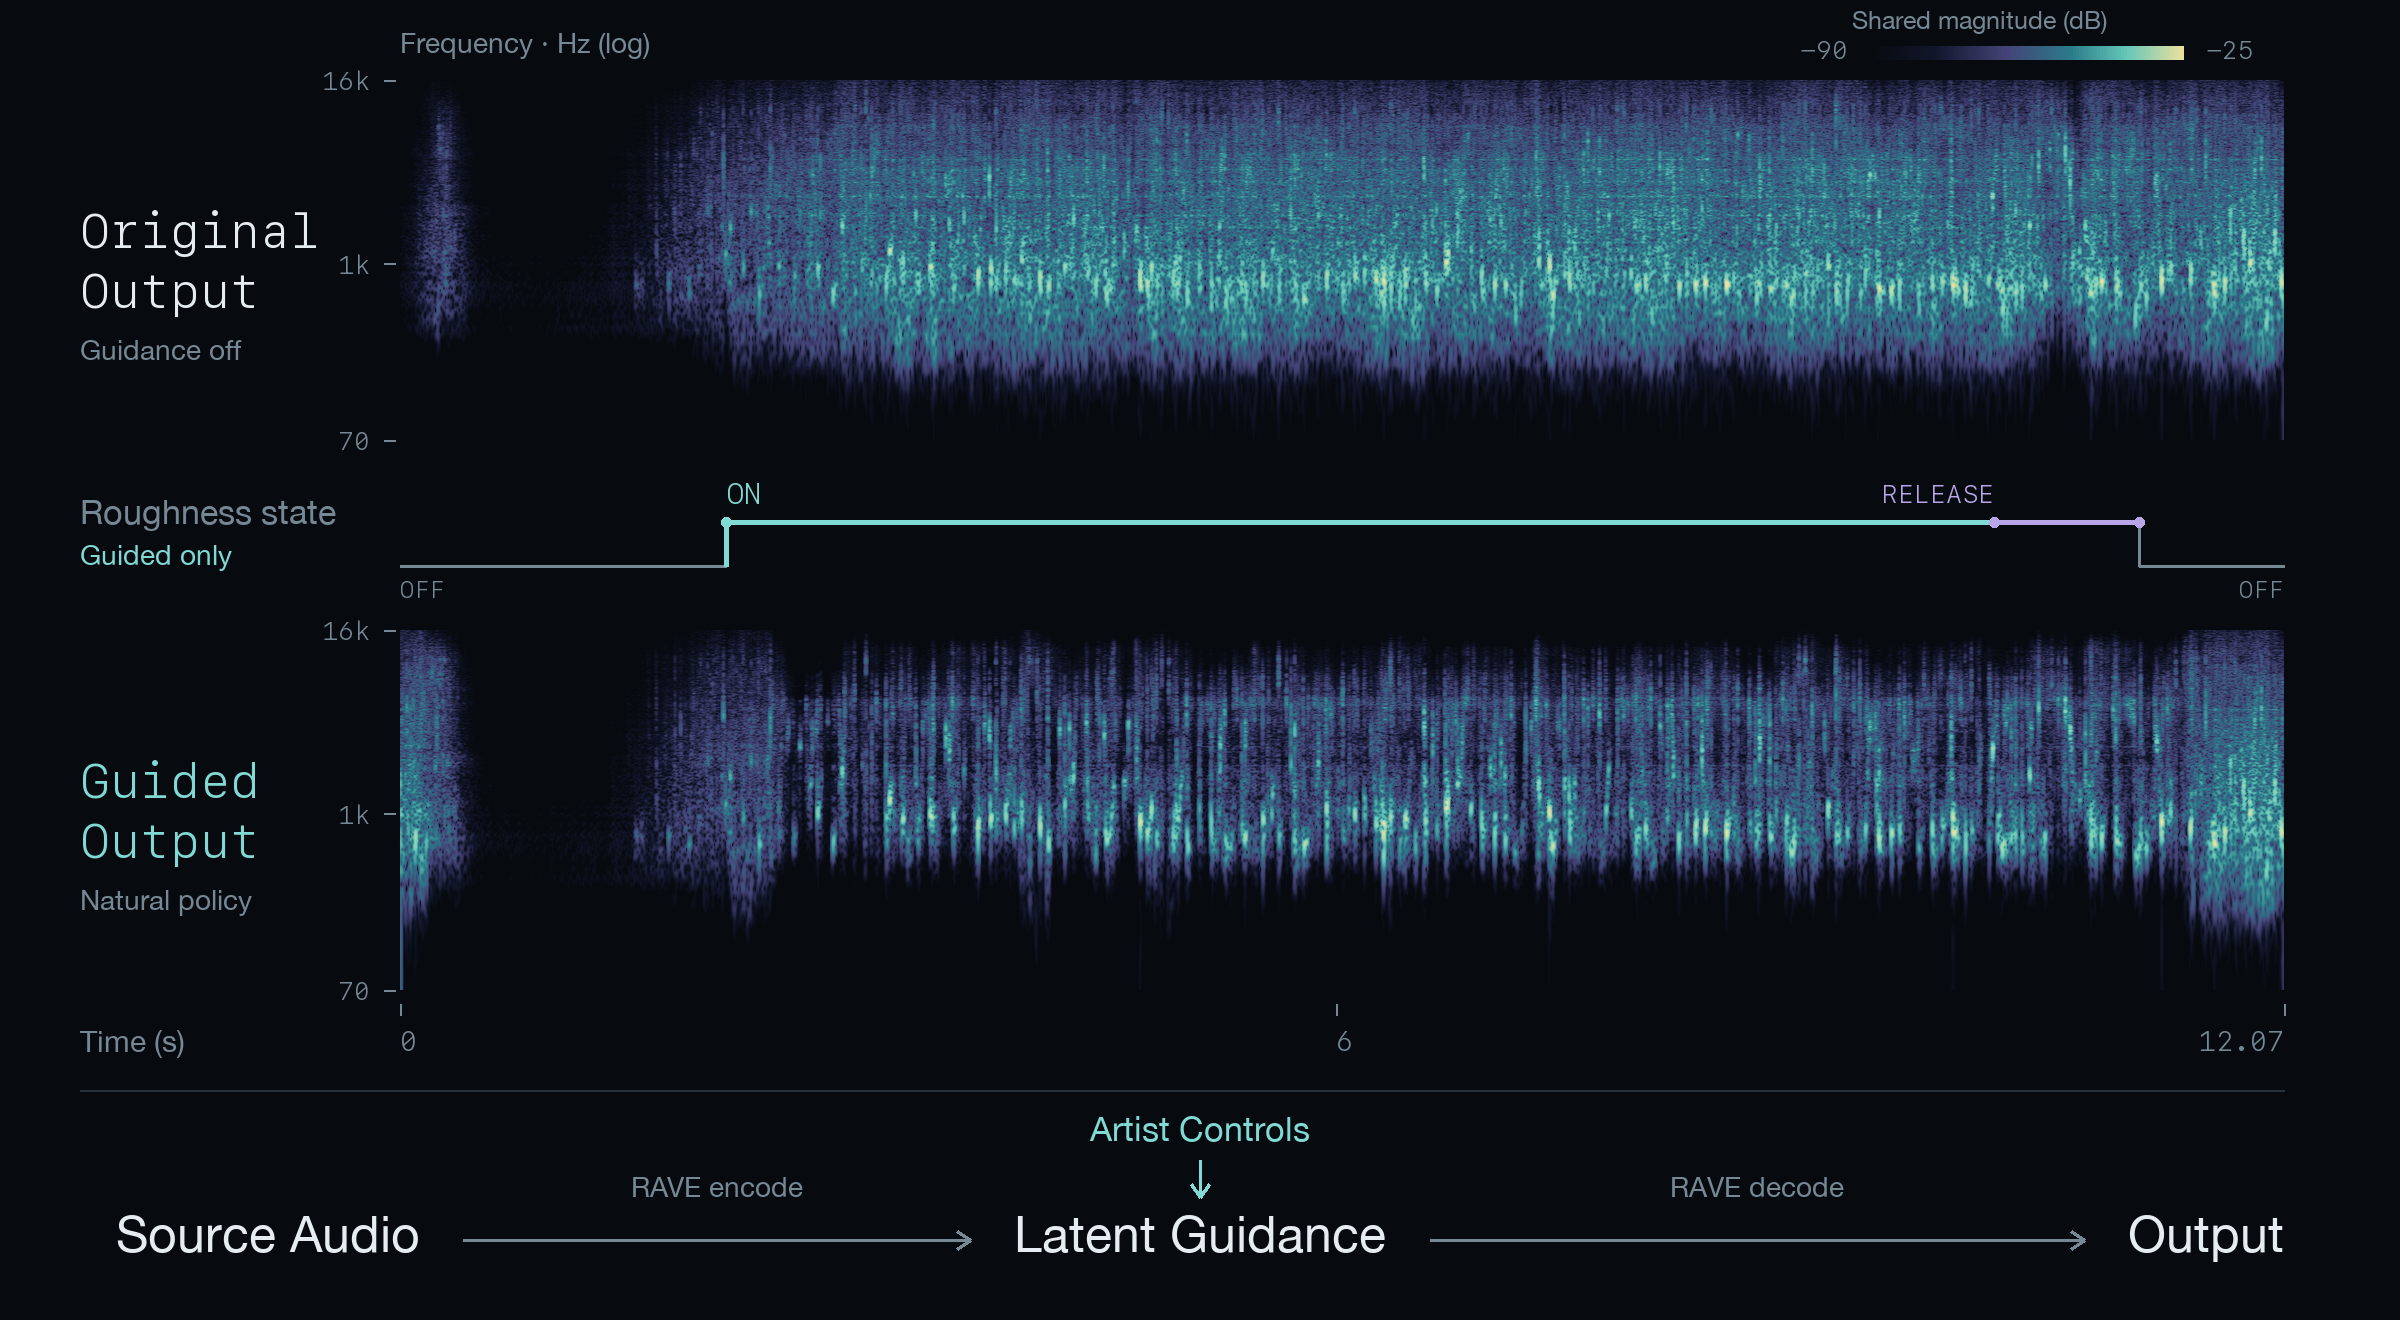Click the RELEASE state label
This screenshot has width=2400, height=1320.
(1937, 494)
